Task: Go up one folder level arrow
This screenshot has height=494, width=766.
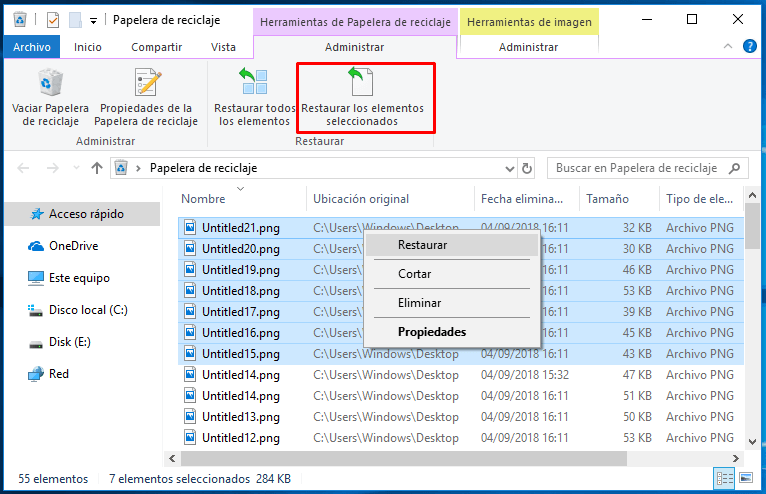Action: pos(97,168)
